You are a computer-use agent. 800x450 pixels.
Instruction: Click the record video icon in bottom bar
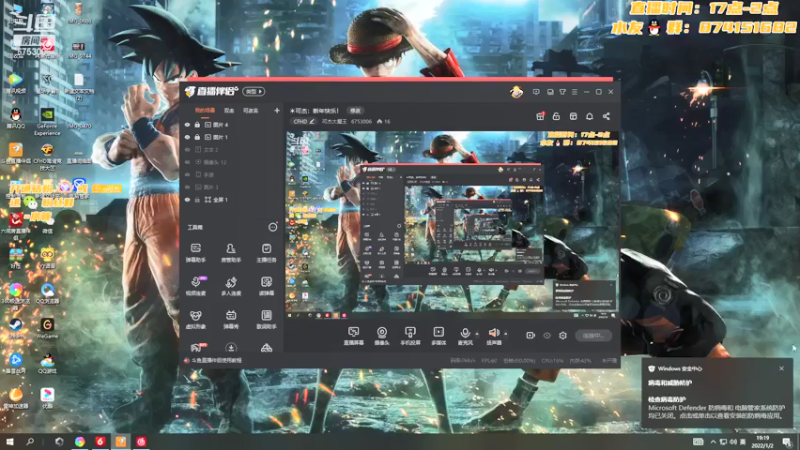pos(531,335)
